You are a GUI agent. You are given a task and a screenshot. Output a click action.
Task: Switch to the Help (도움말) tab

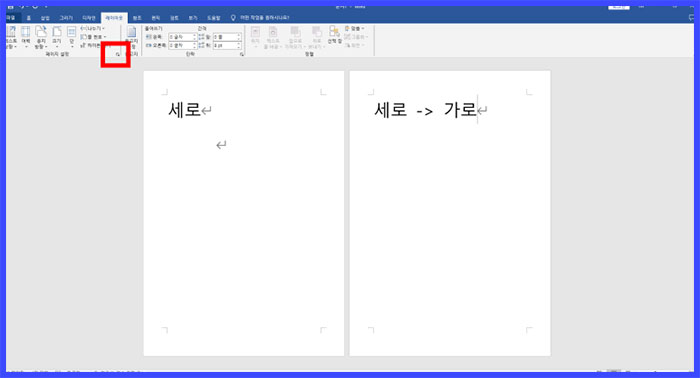pyautogui.click(x=214, y=18)
